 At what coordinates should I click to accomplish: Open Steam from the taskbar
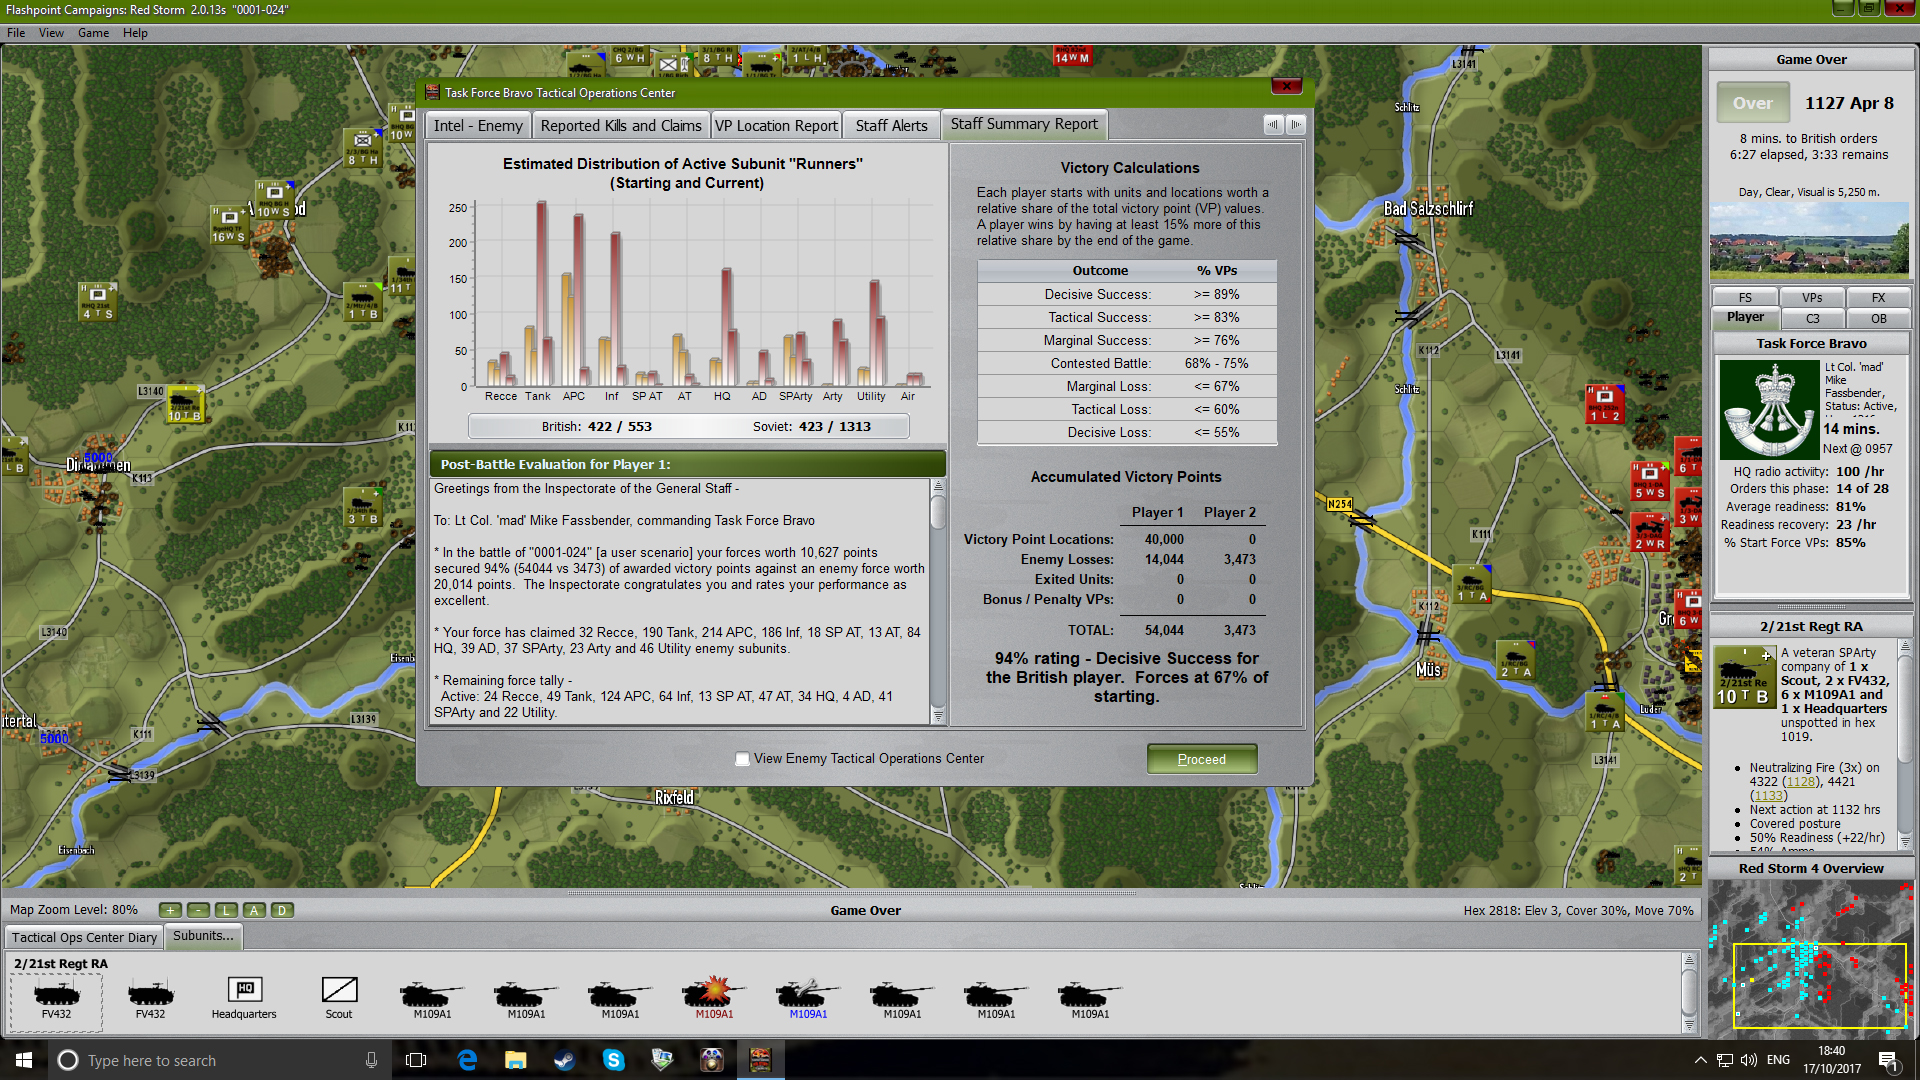564,1060
